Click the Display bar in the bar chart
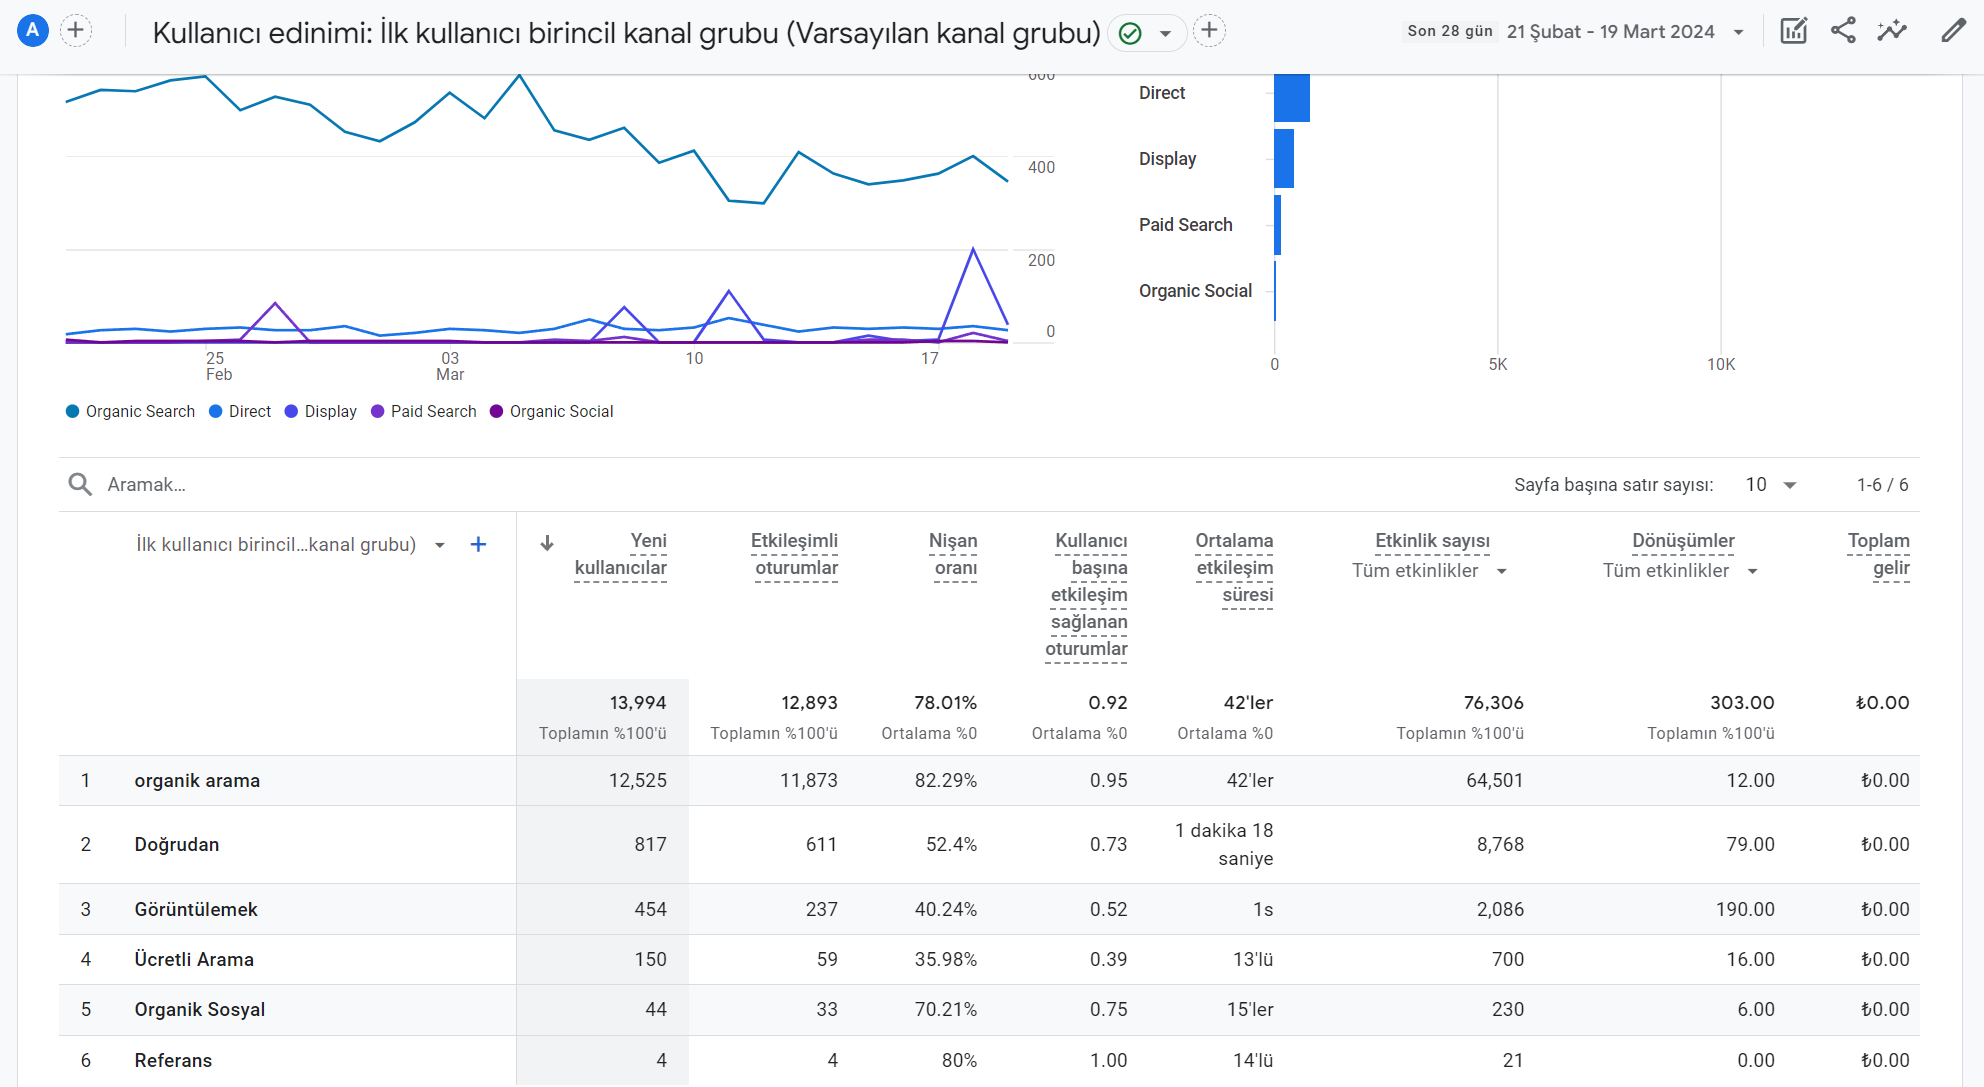 (1284, 158)
